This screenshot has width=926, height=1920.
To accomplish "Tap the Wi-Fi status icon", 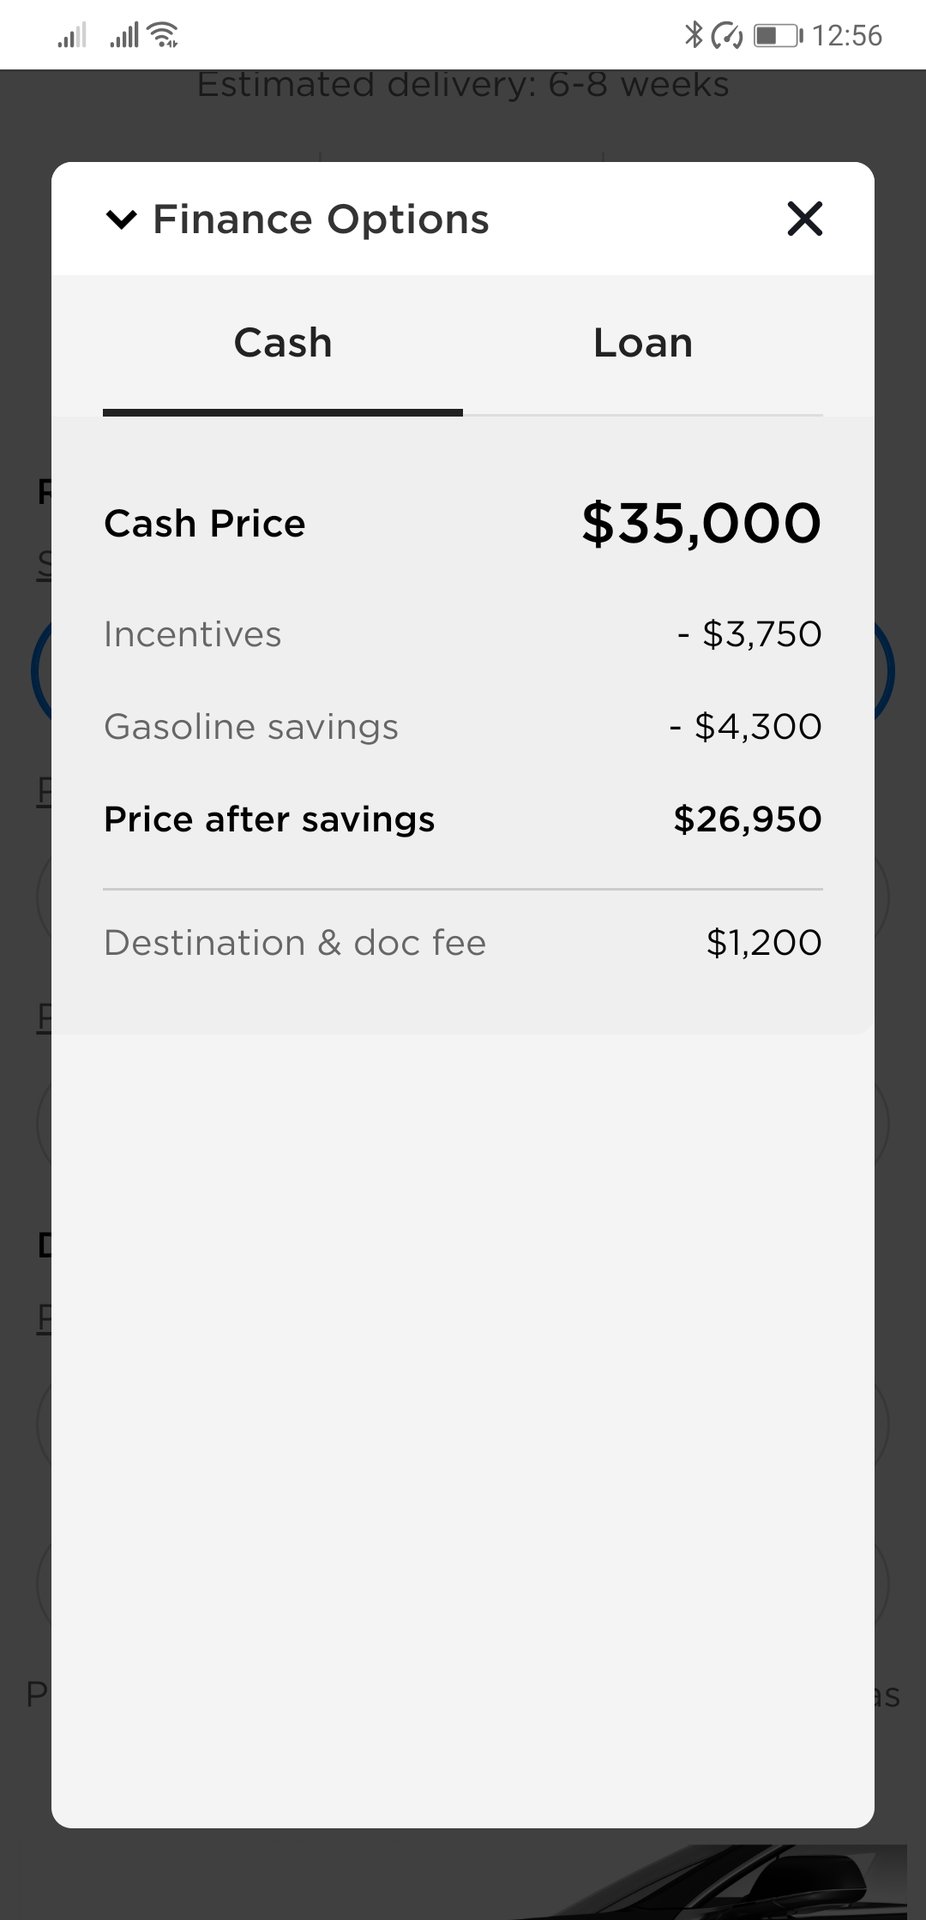I will click(x=163, y=36).
